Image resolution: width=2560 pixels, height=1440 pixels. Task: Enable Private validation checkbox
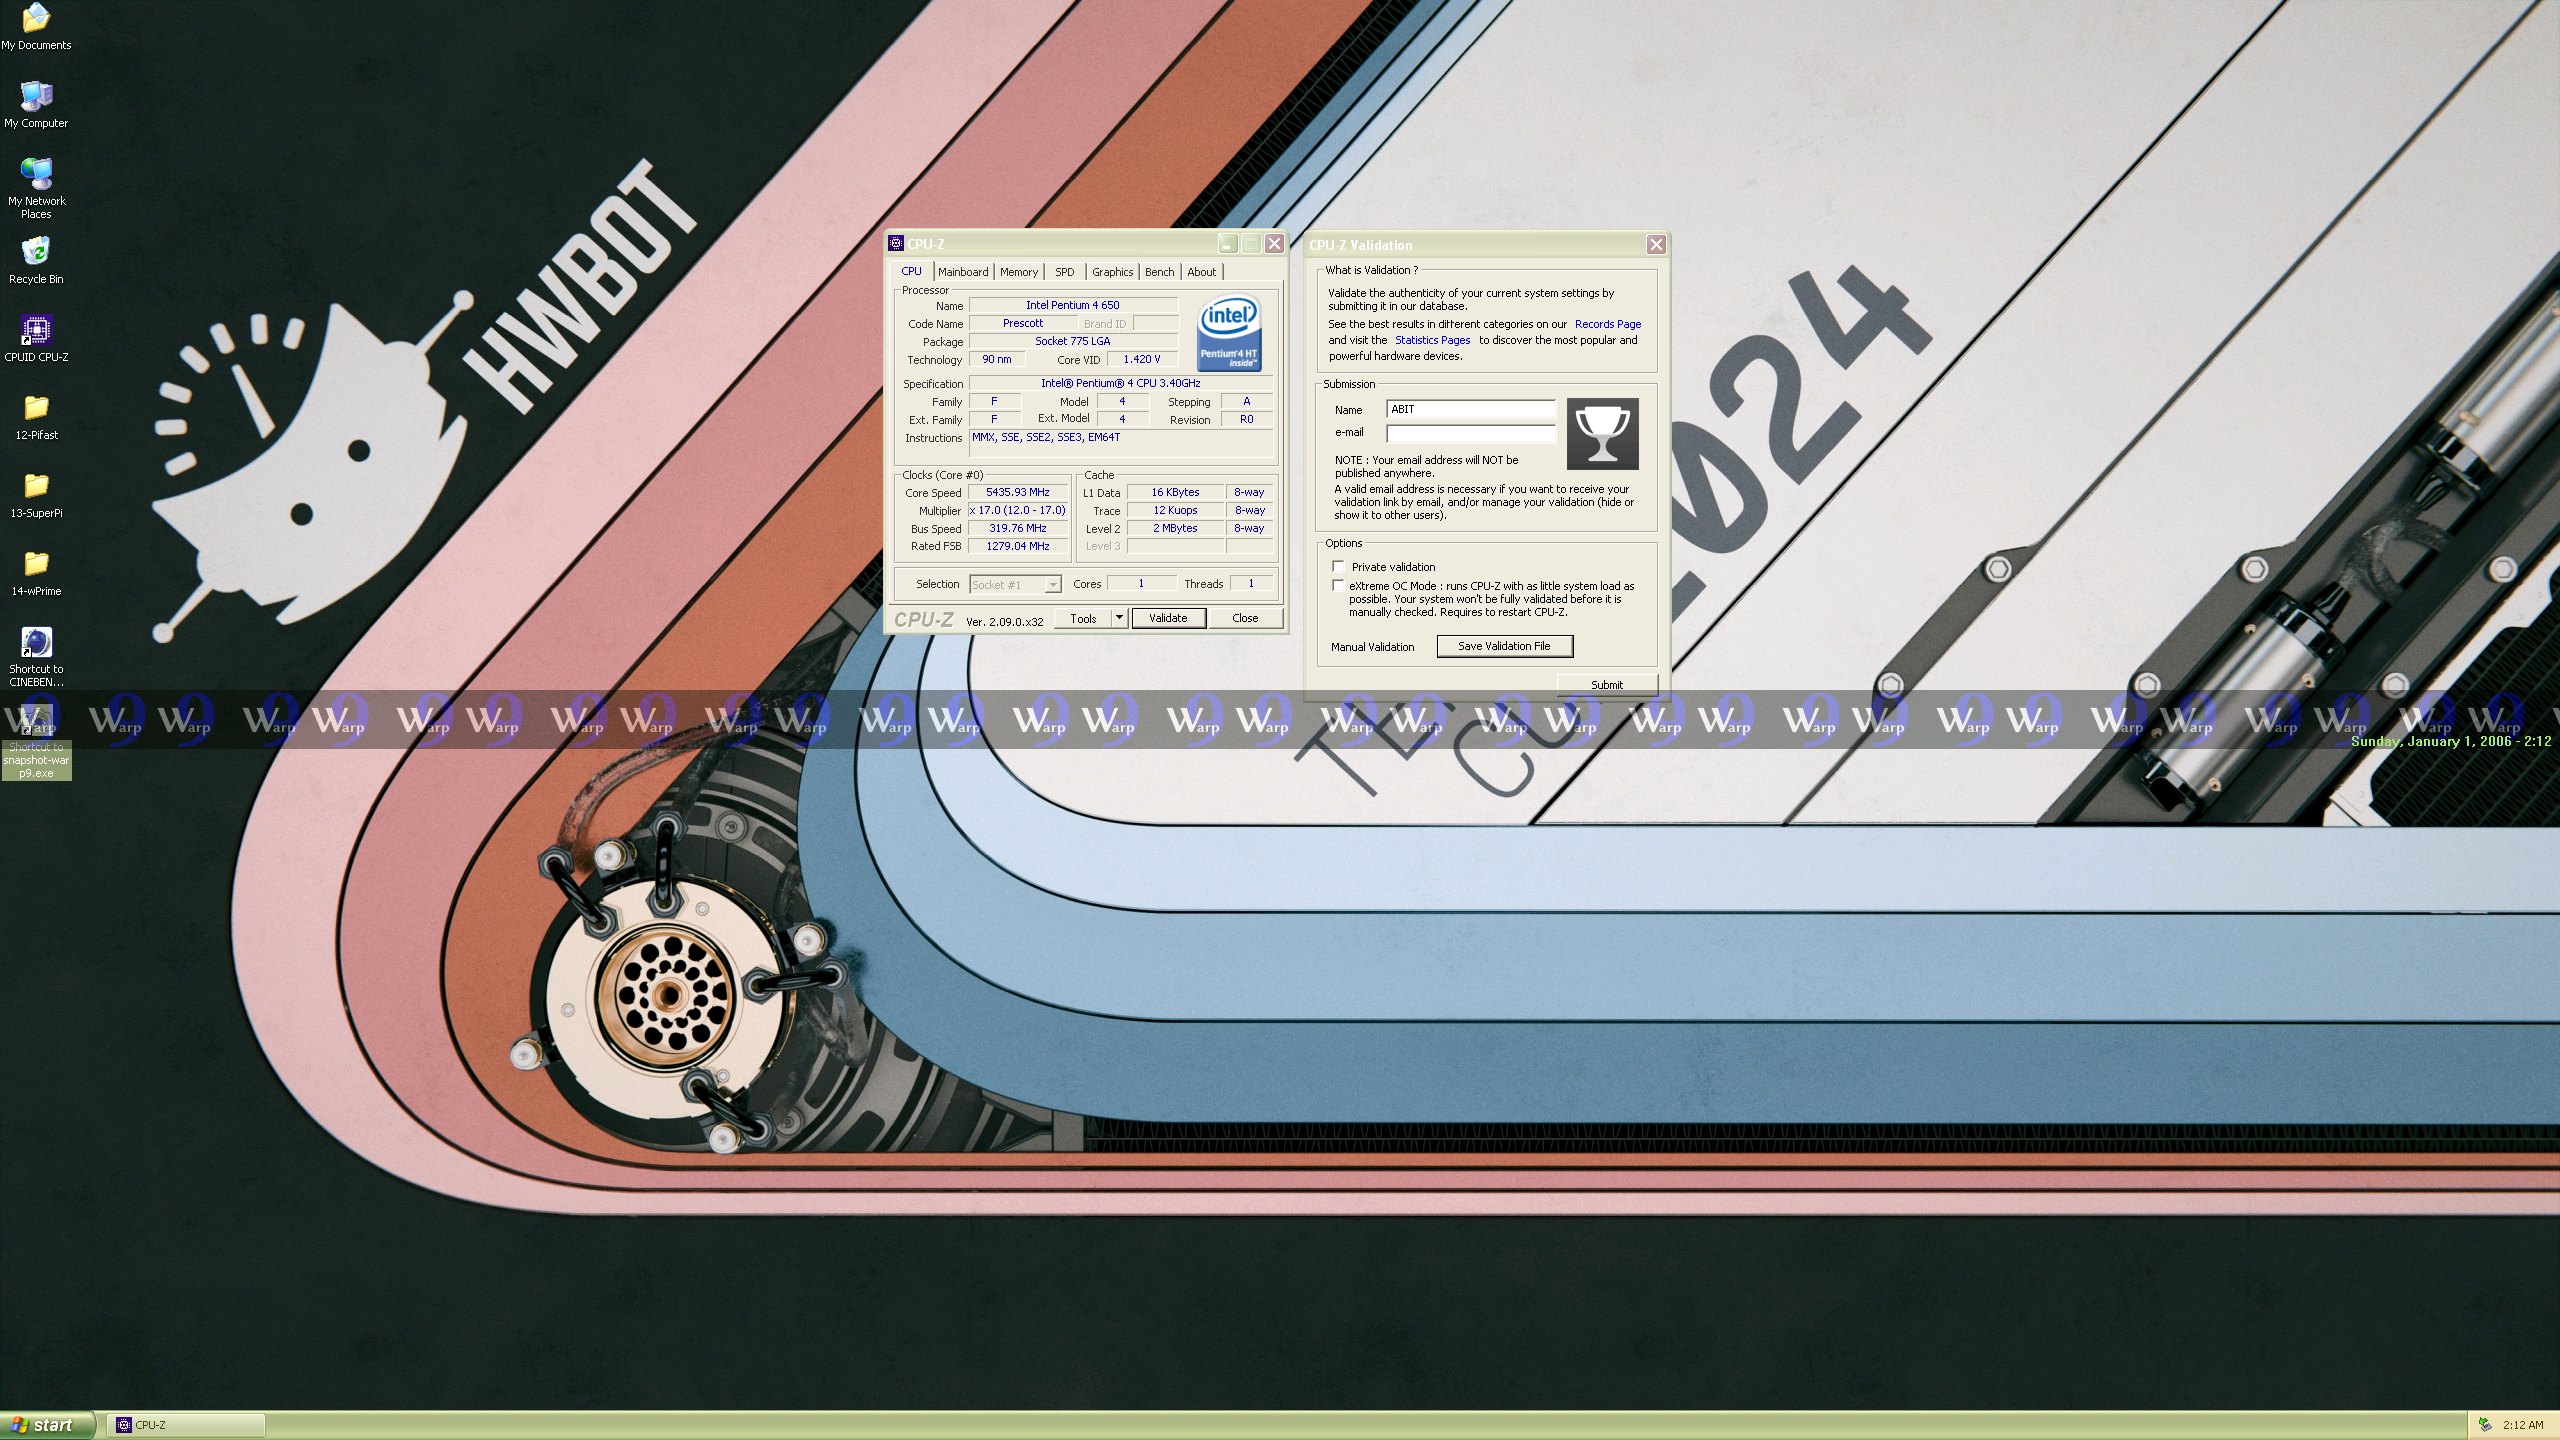click(x=1338, y=566)
